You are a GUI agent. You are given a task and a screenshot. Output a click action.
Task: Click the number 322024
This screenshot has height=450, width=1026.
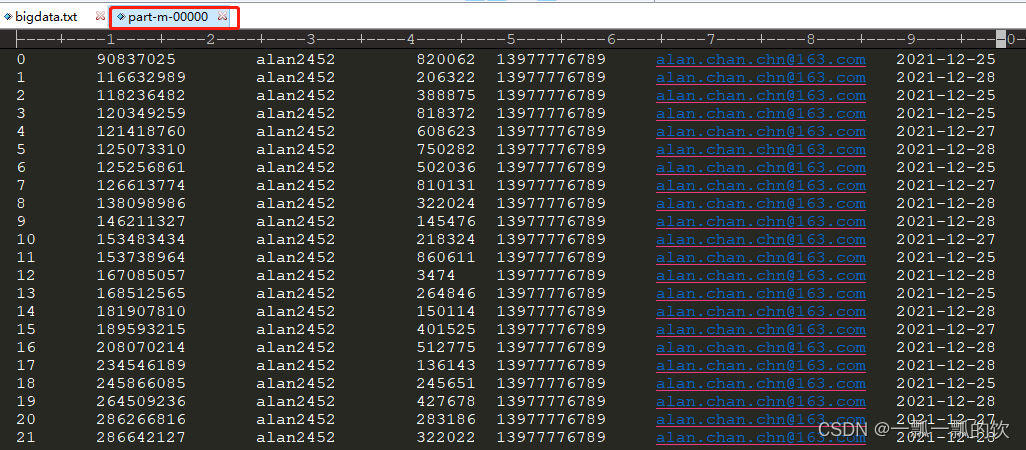pyautogui.click(x=446, y=203)
